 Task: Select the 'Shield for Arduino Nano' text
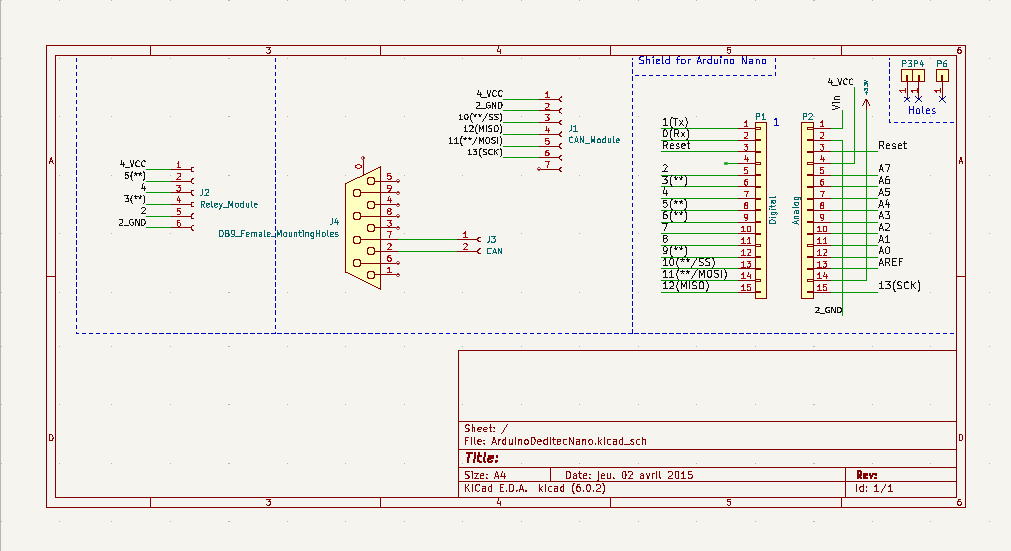[x=702, y=61]
